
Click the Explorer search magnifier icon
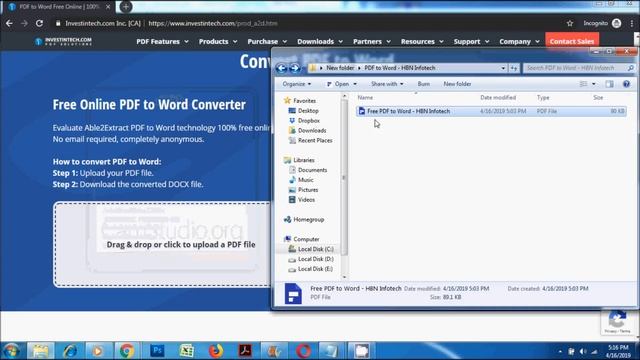(630, 68)
